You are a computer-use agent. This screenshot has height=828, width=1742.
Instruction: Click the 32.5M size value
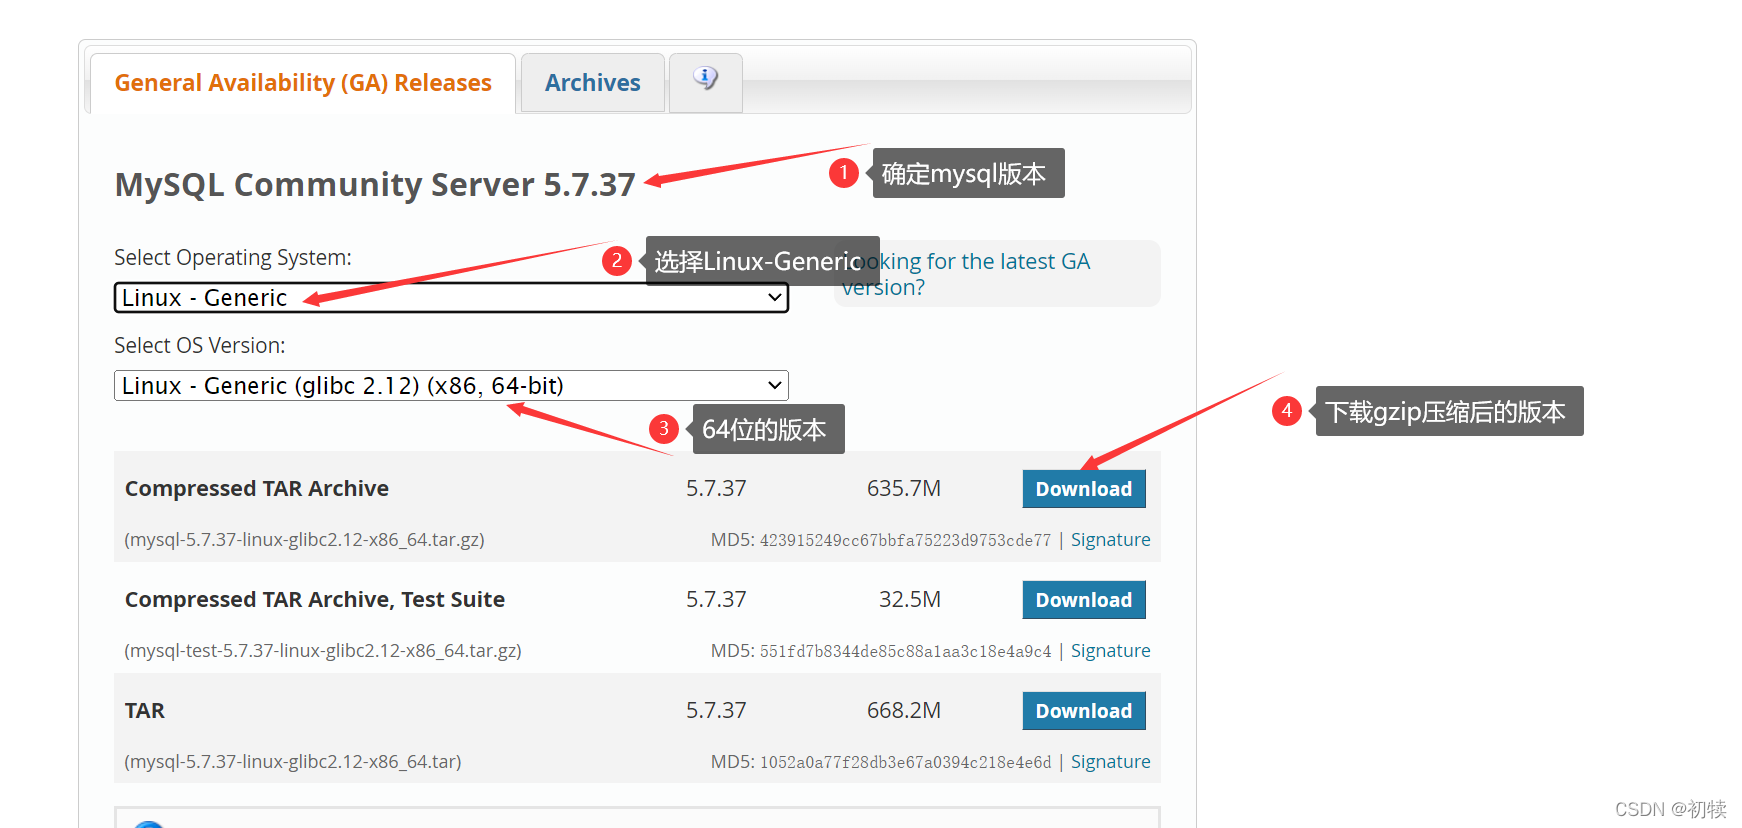pos(910,600)
